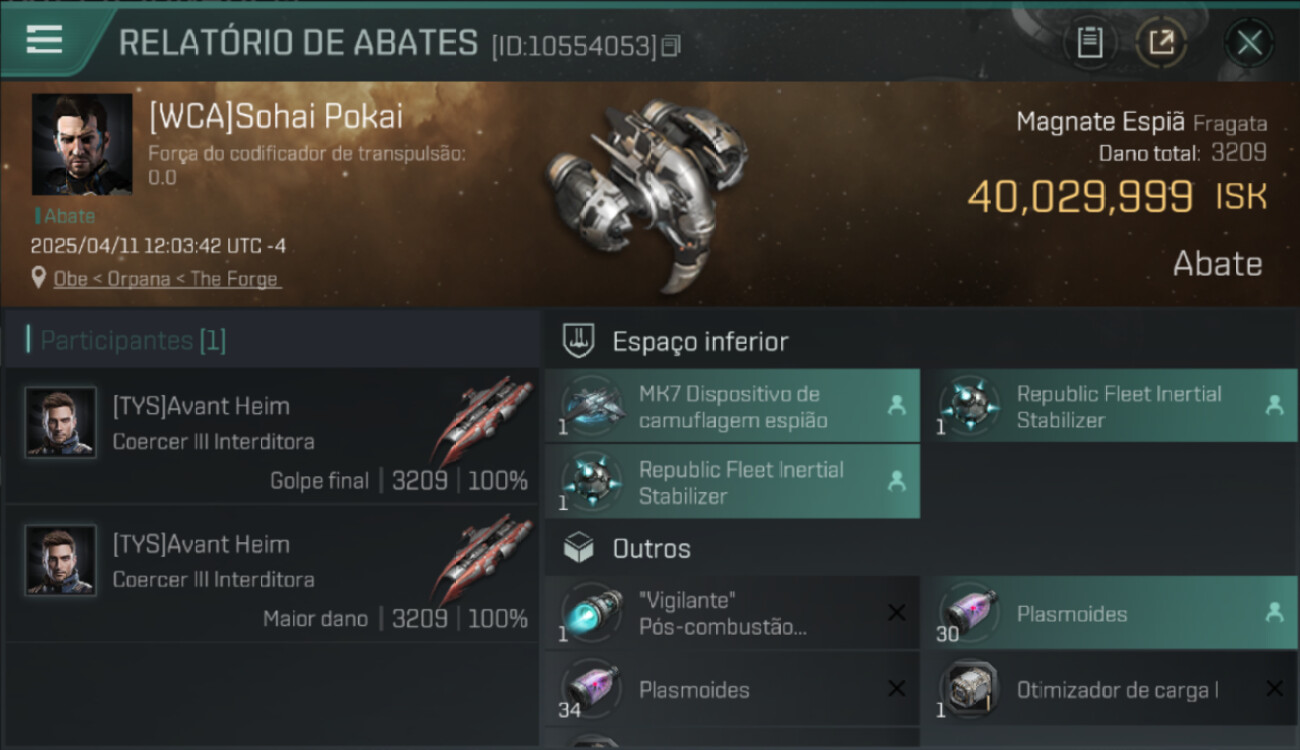Click Sohai Pokai's character portrait

tap(82, 144)
